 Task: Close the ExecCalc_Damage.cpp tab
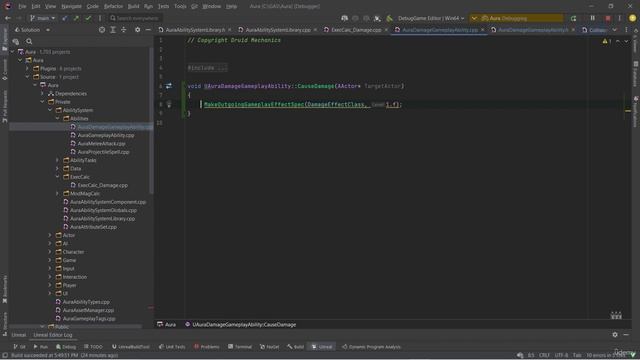tap(386, 30)
